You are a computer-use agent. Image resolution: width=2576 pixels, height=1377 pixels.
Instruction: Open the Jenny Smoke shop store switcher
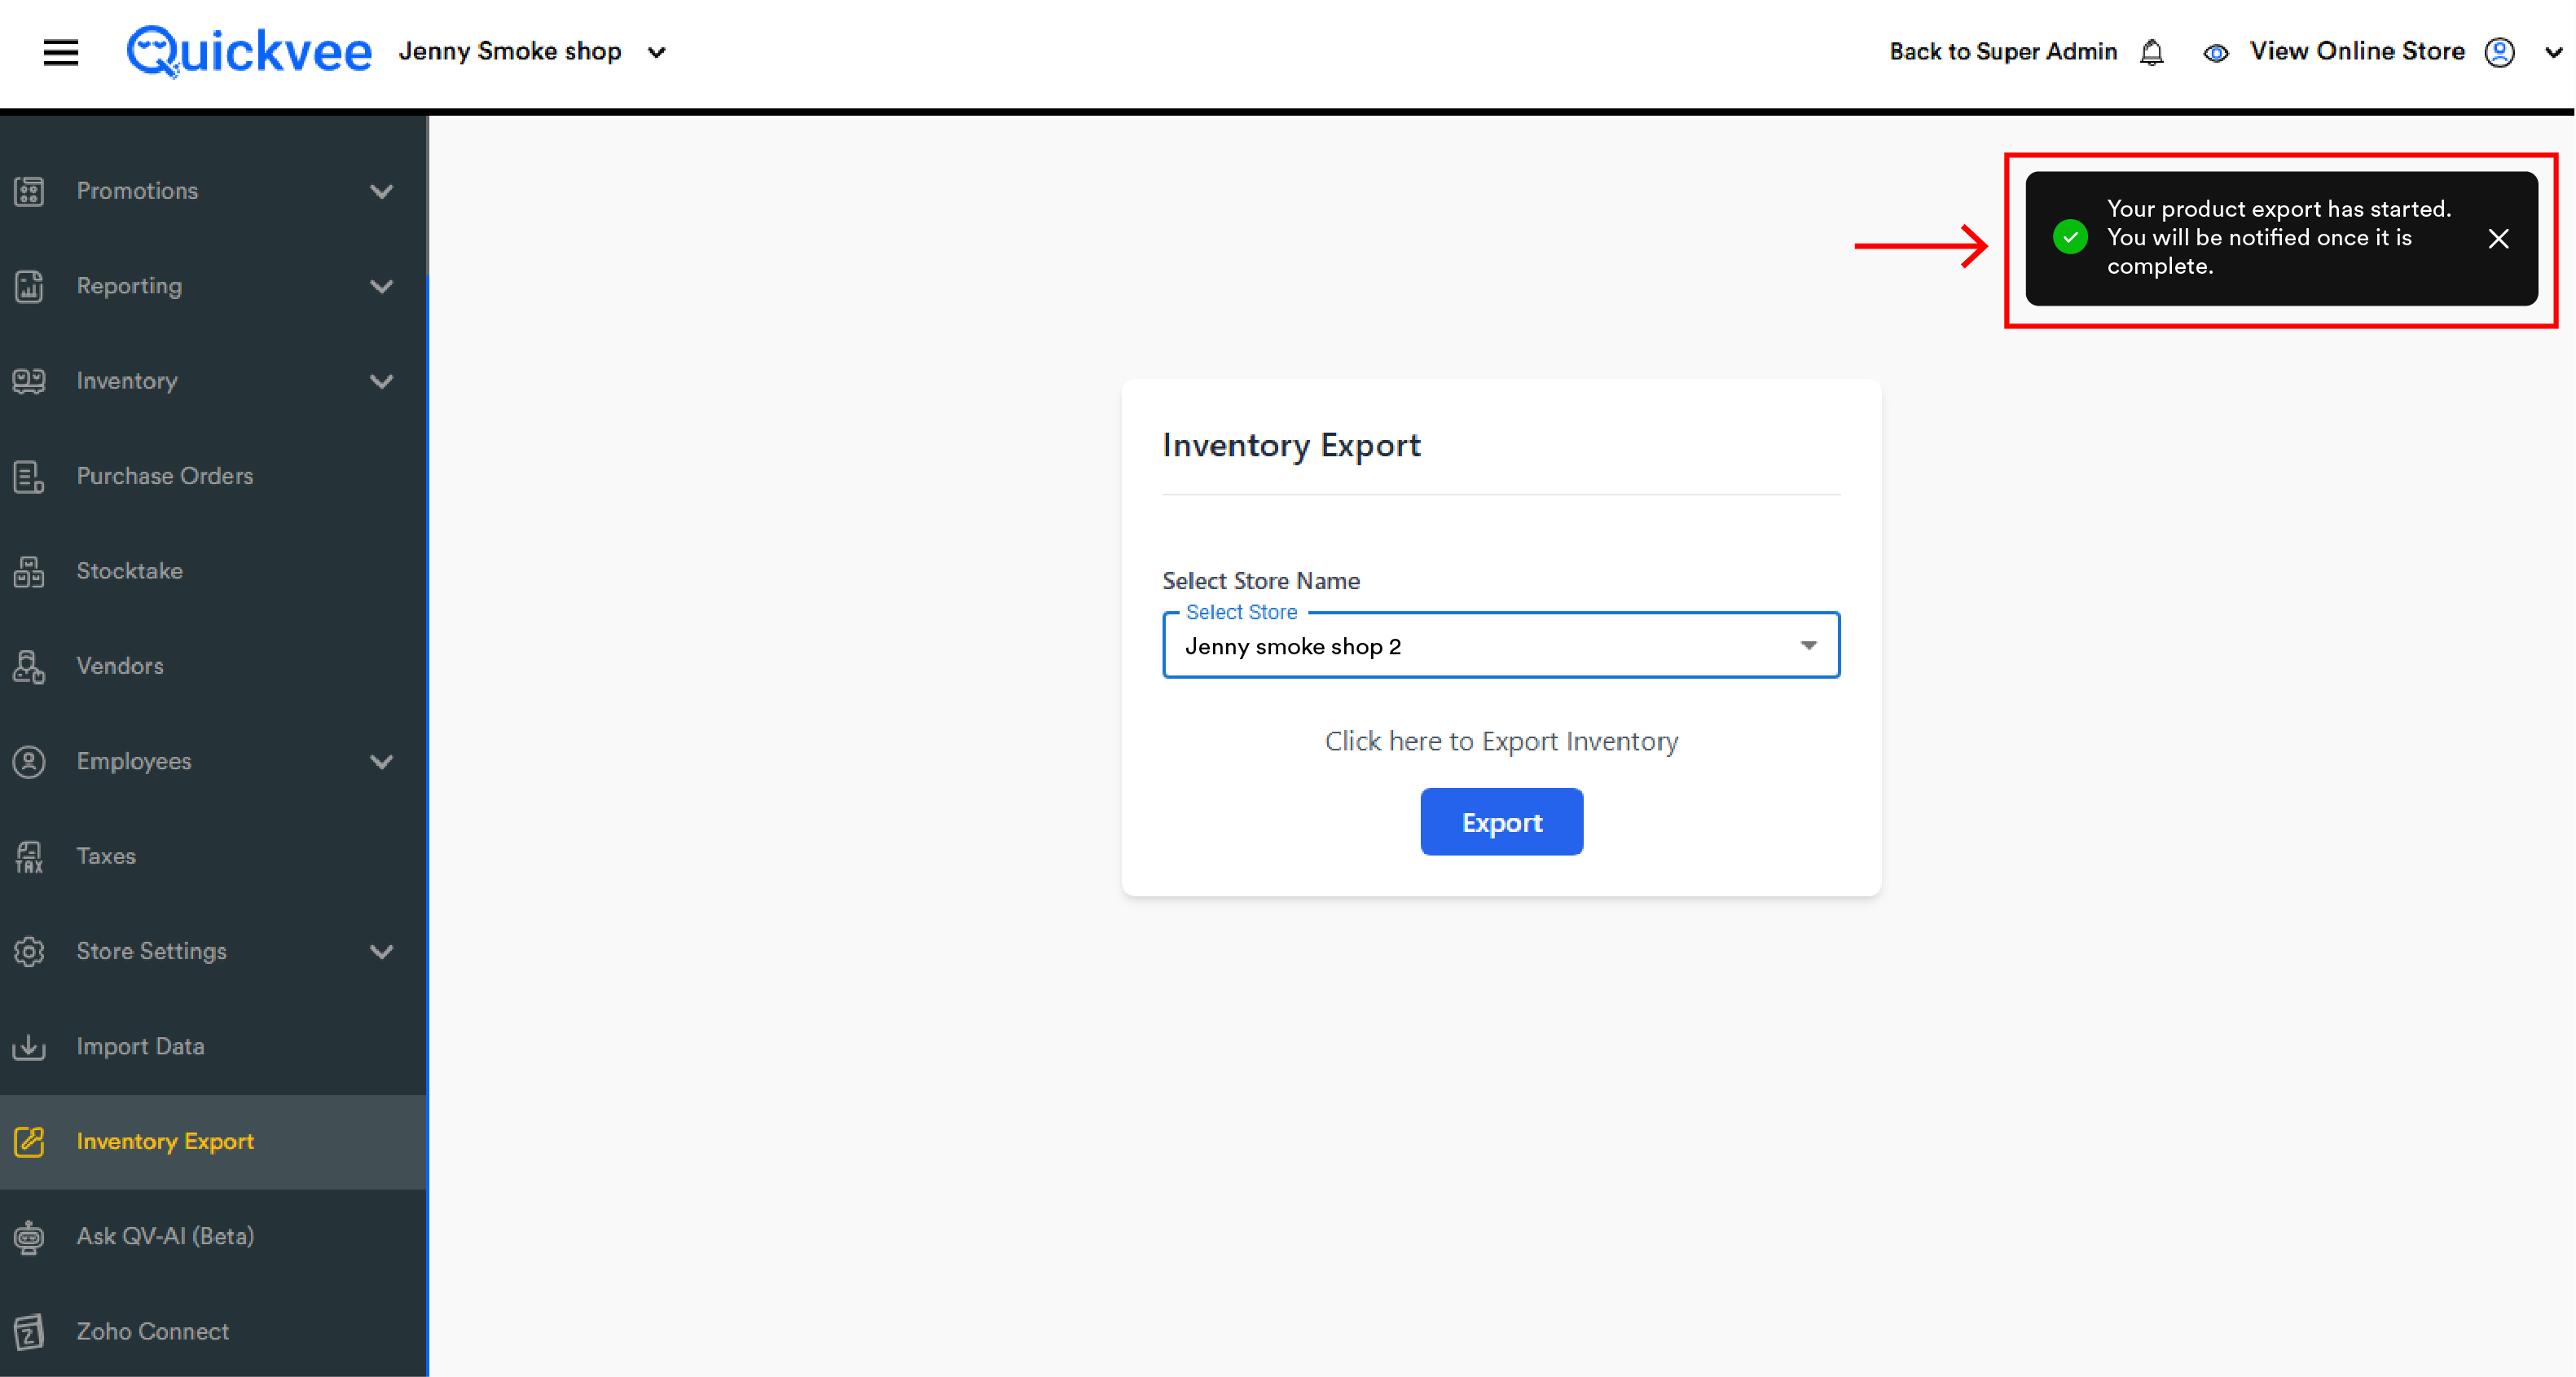pyautogui.click(x=532, y=52)
